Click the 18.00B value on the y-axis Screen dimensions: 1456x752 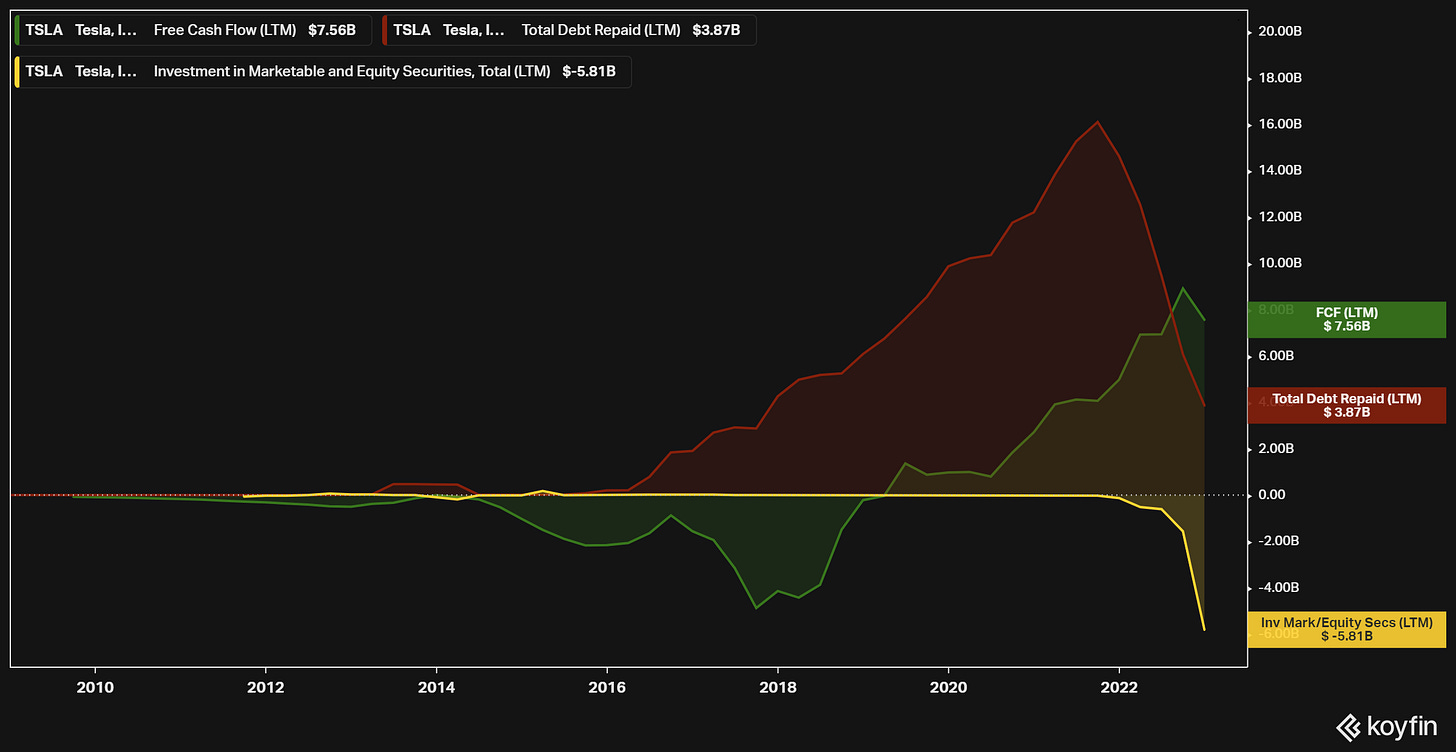pyautogui.click(x=1280, y=78)
